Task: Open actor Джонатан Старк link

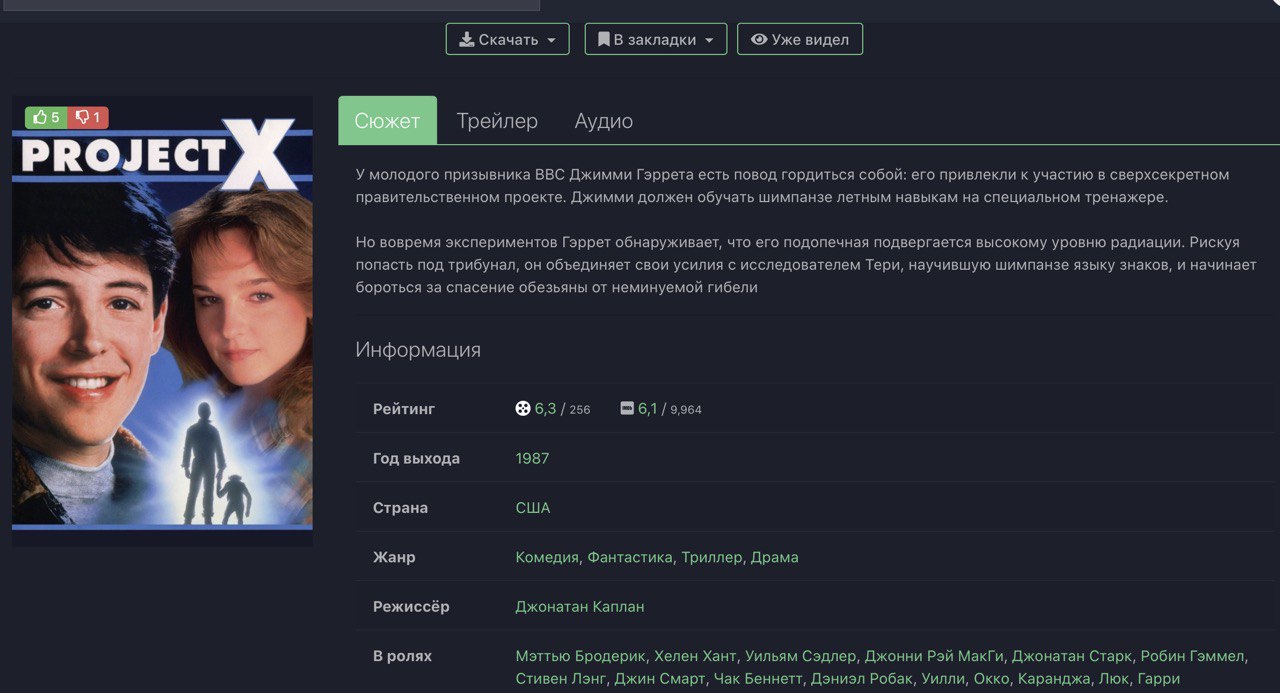Action: [x=1072, y=656]
